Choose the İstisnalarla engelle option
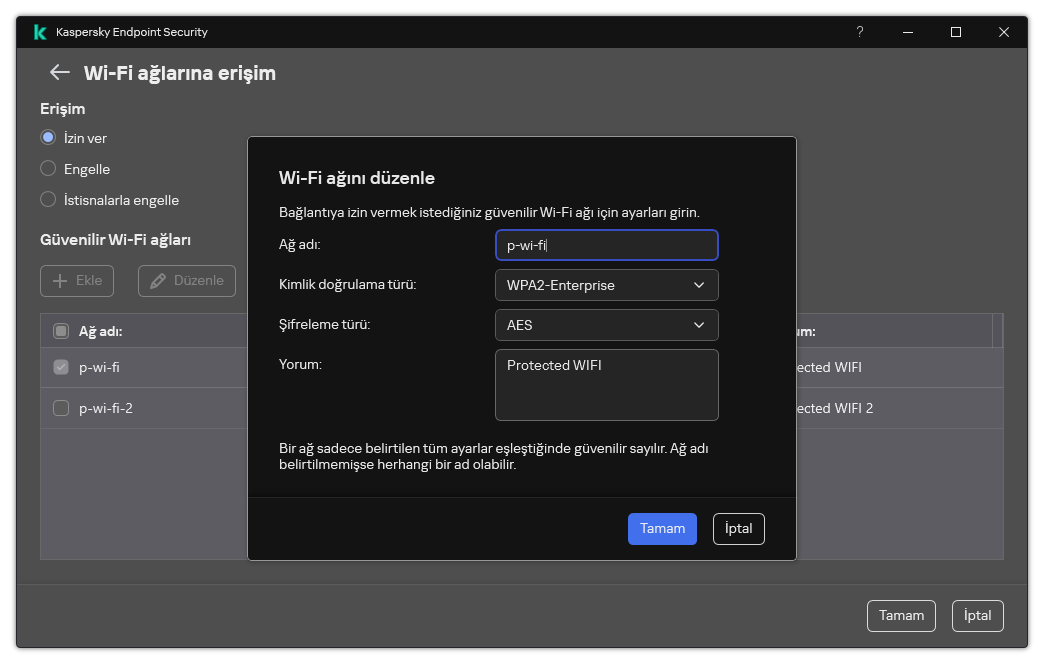This screenshot has height=664, width=1044. coord(48,200)
